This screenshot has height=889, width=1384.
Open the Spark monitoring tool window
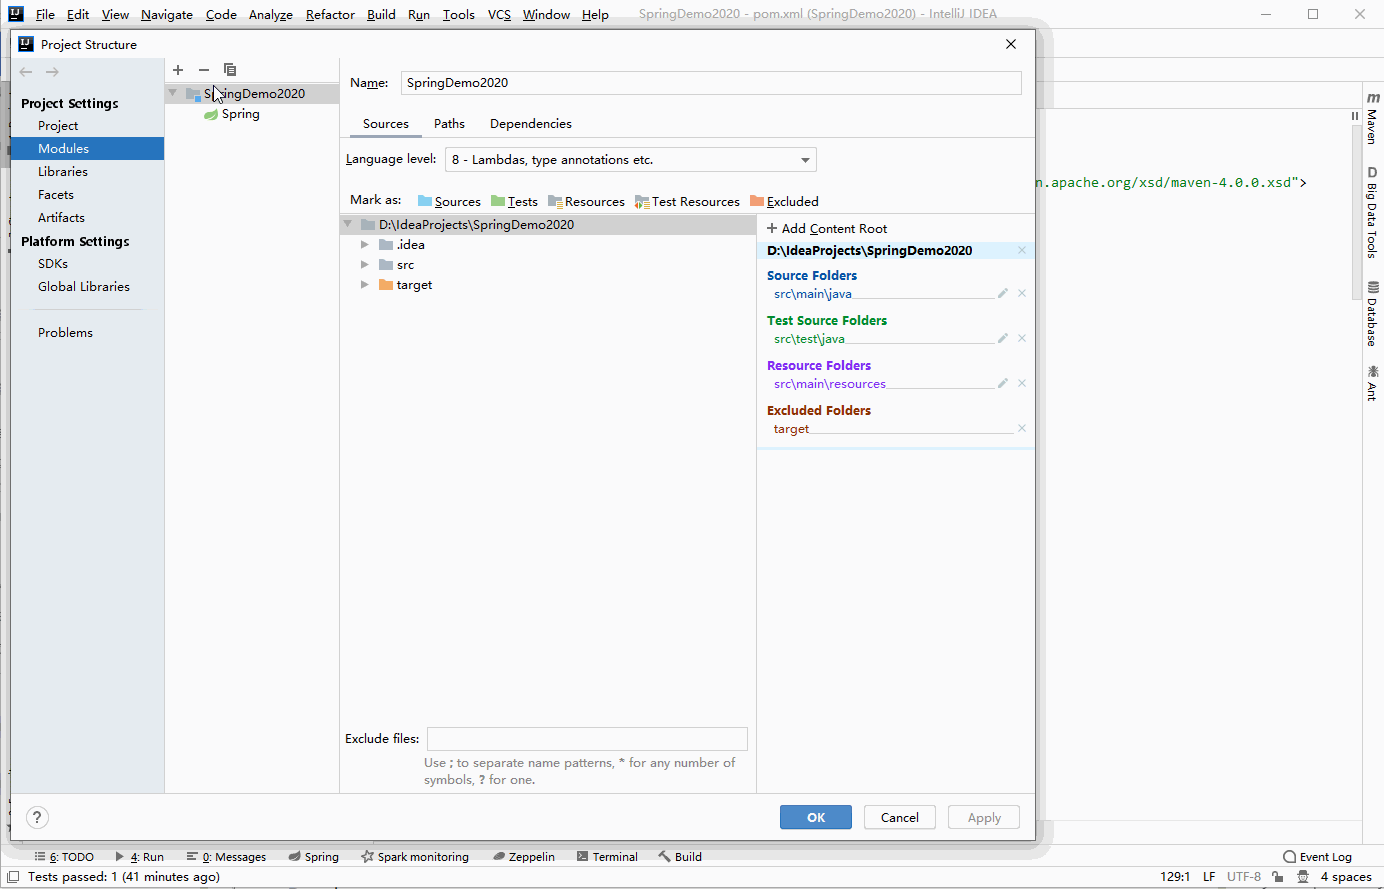pyautogui.click(x=415, y=857)
